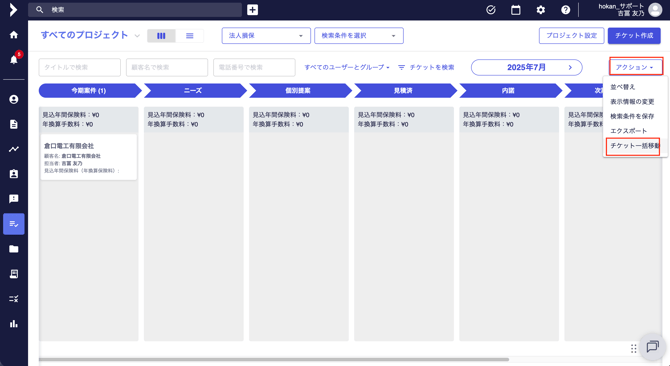Expand the すべてのプロジェクト chevron
Image resolution: width=670 pixels, height=366 pixels.
[137, 35]
